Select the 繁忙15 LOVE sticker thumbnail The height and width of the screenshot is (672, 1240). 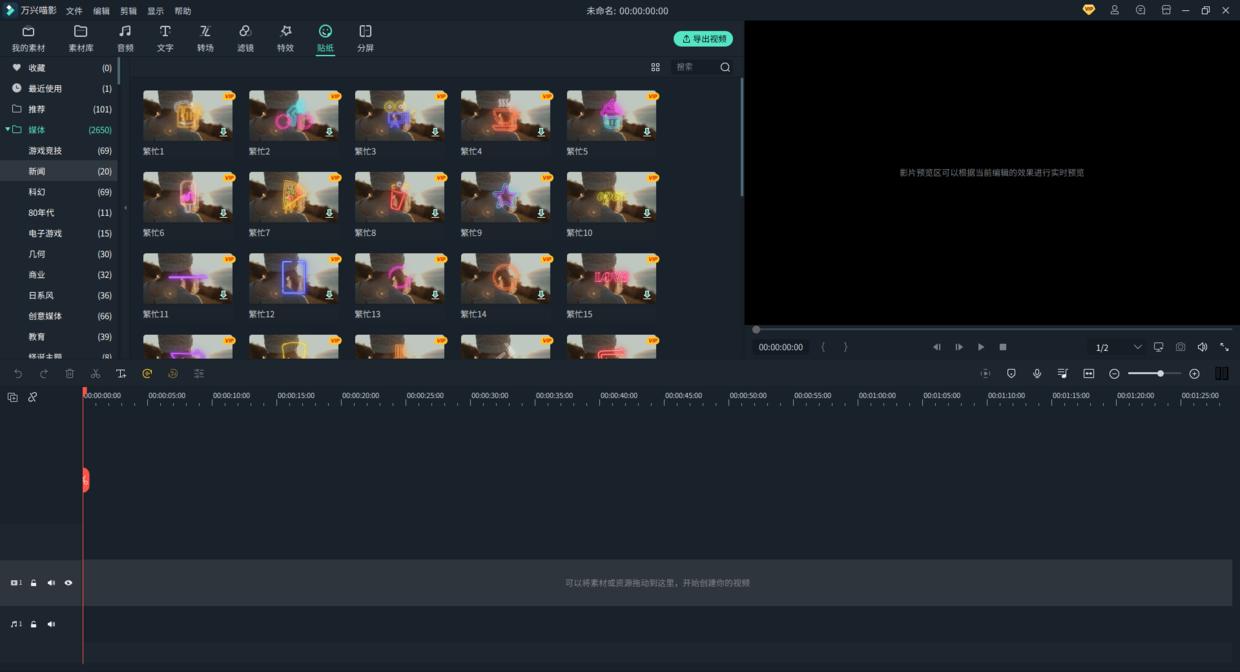coord(611,278)
